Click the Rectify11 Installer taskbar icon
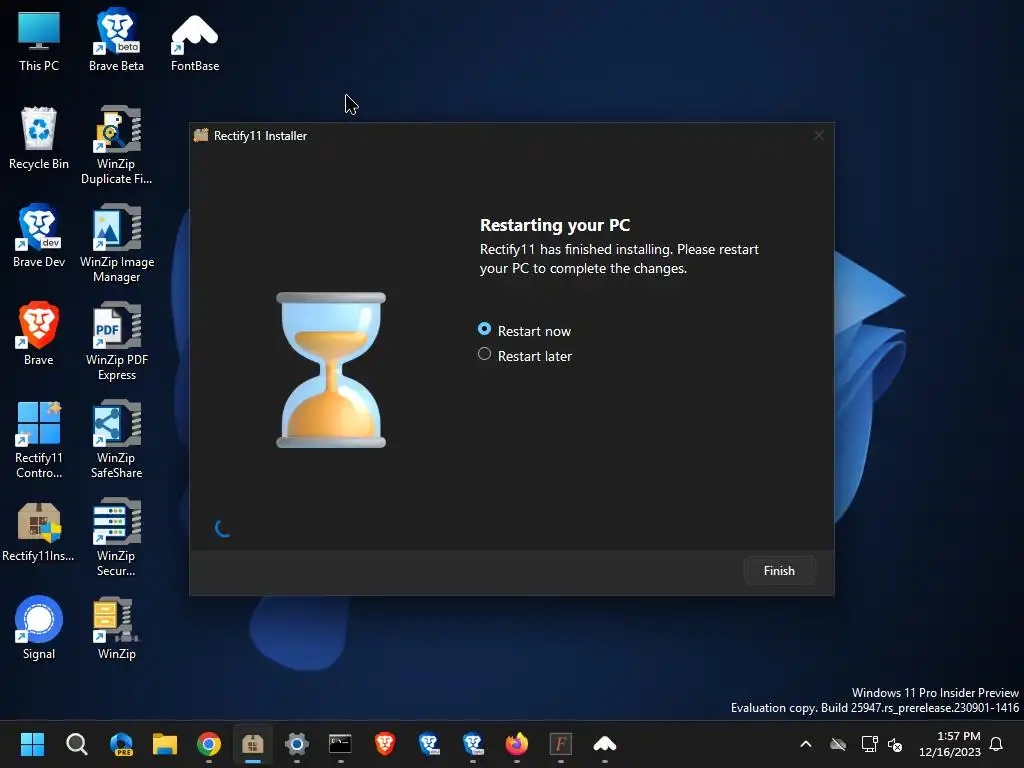1024x768 pixels. pyautogui.click(x=253, y=744)
